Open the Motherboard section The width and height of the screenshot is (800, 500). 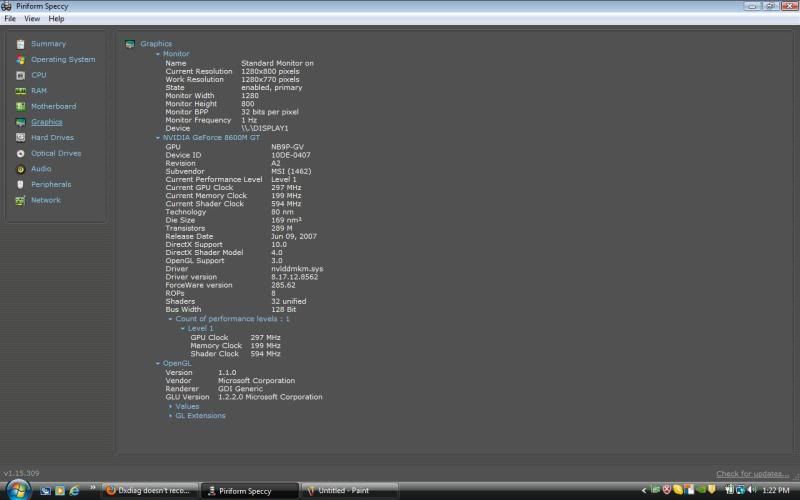click(54, 107)
